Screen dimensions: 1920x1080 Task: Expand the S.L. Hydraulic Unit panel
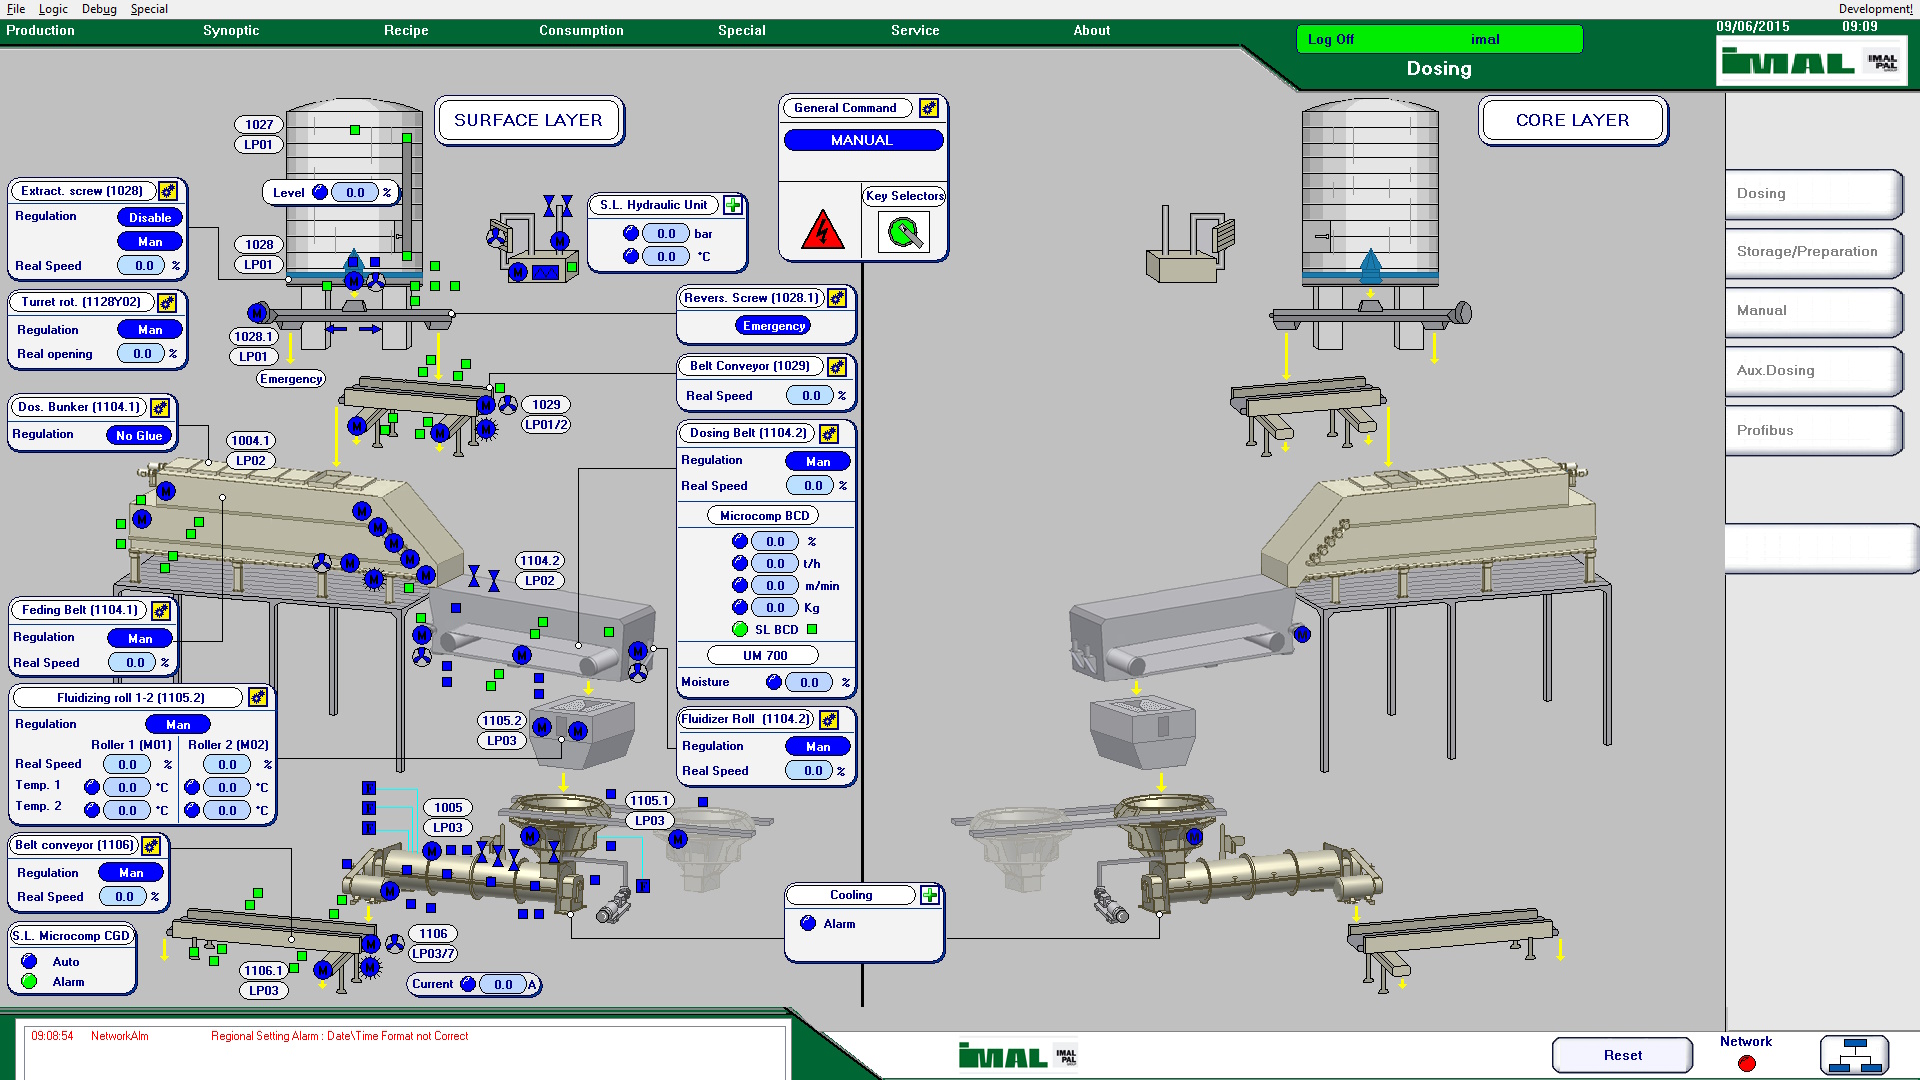(733, 205)
